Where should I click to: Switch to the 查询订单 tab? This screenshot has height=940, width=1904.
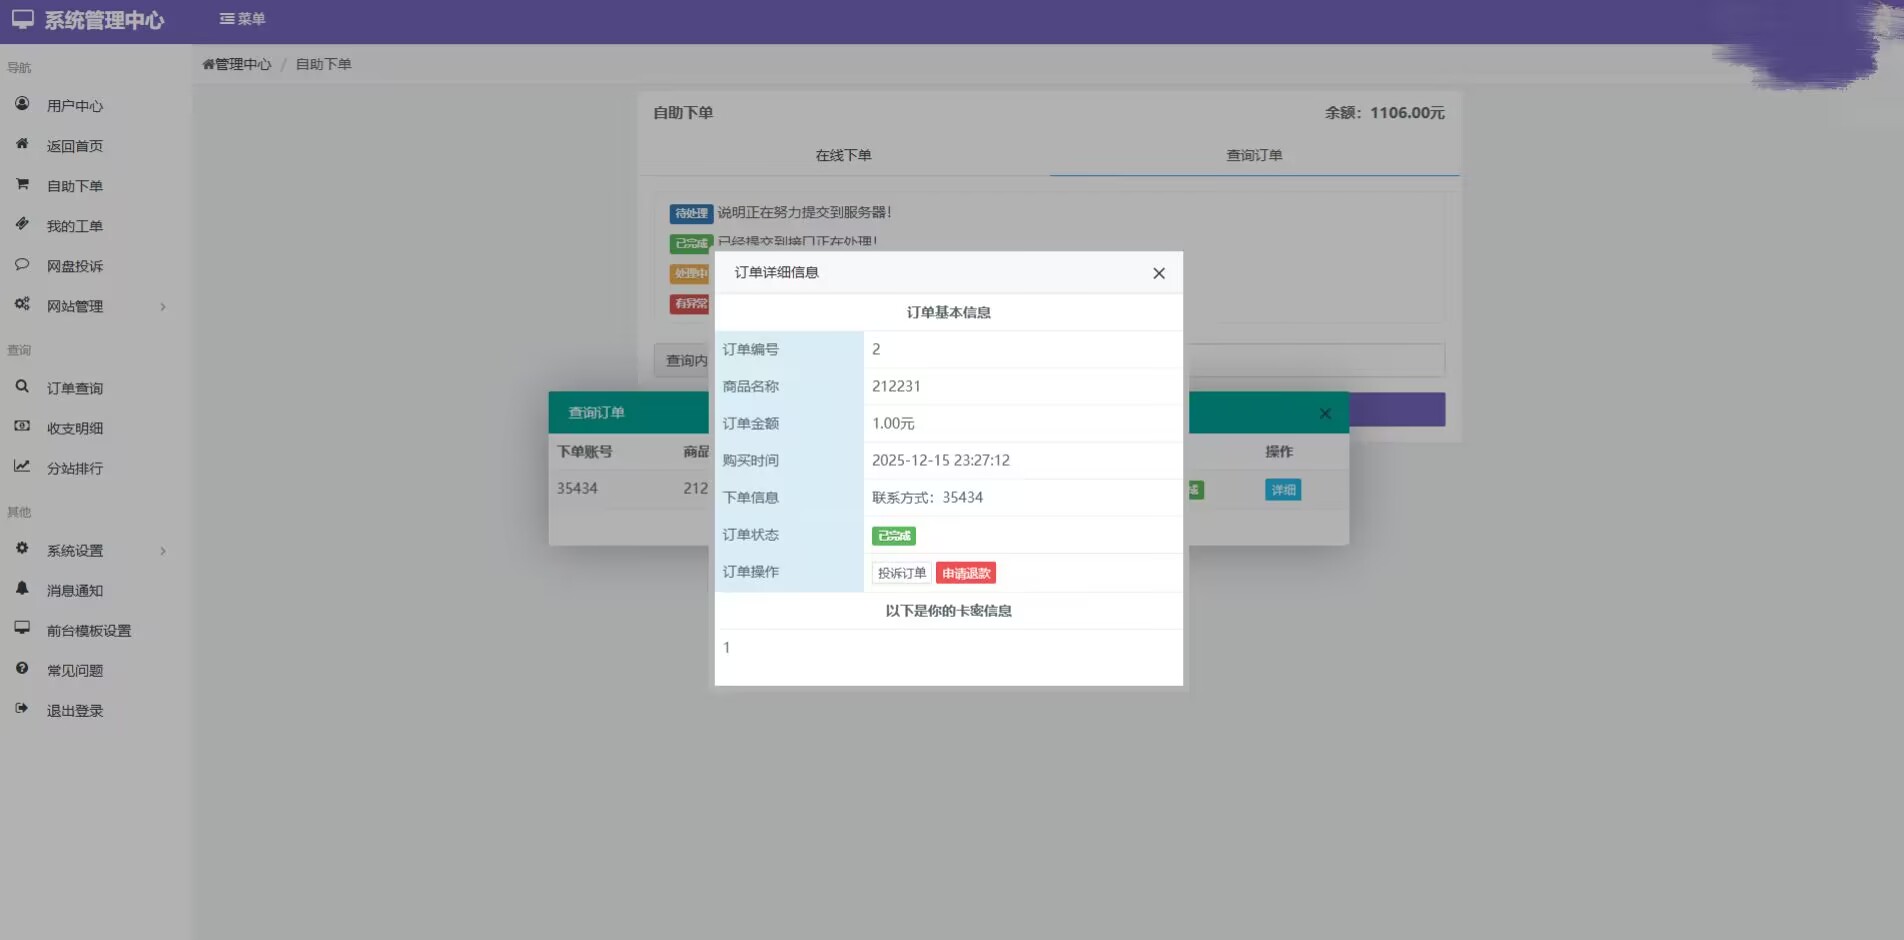pos(1254,155)
